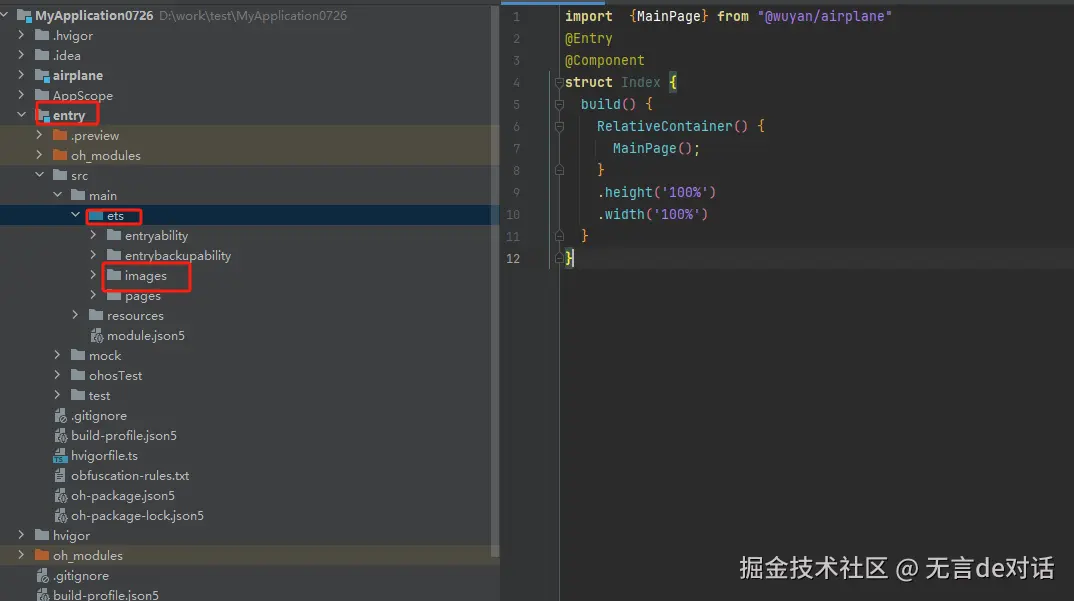
Task: Expand the .idea folder arrow
Action: point(21,54)
